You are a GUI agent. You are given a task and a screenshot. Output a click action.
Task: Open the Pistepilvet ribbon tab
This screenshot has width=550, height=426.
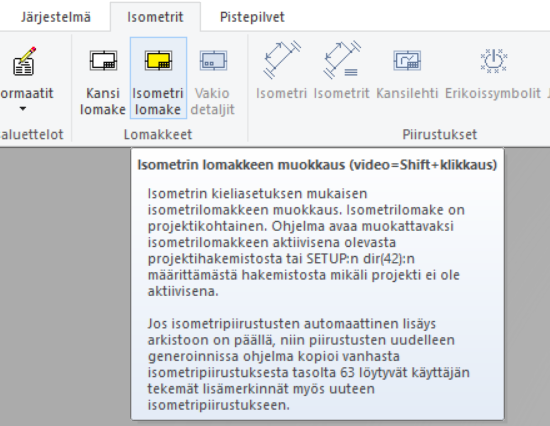tap(252, 17)
